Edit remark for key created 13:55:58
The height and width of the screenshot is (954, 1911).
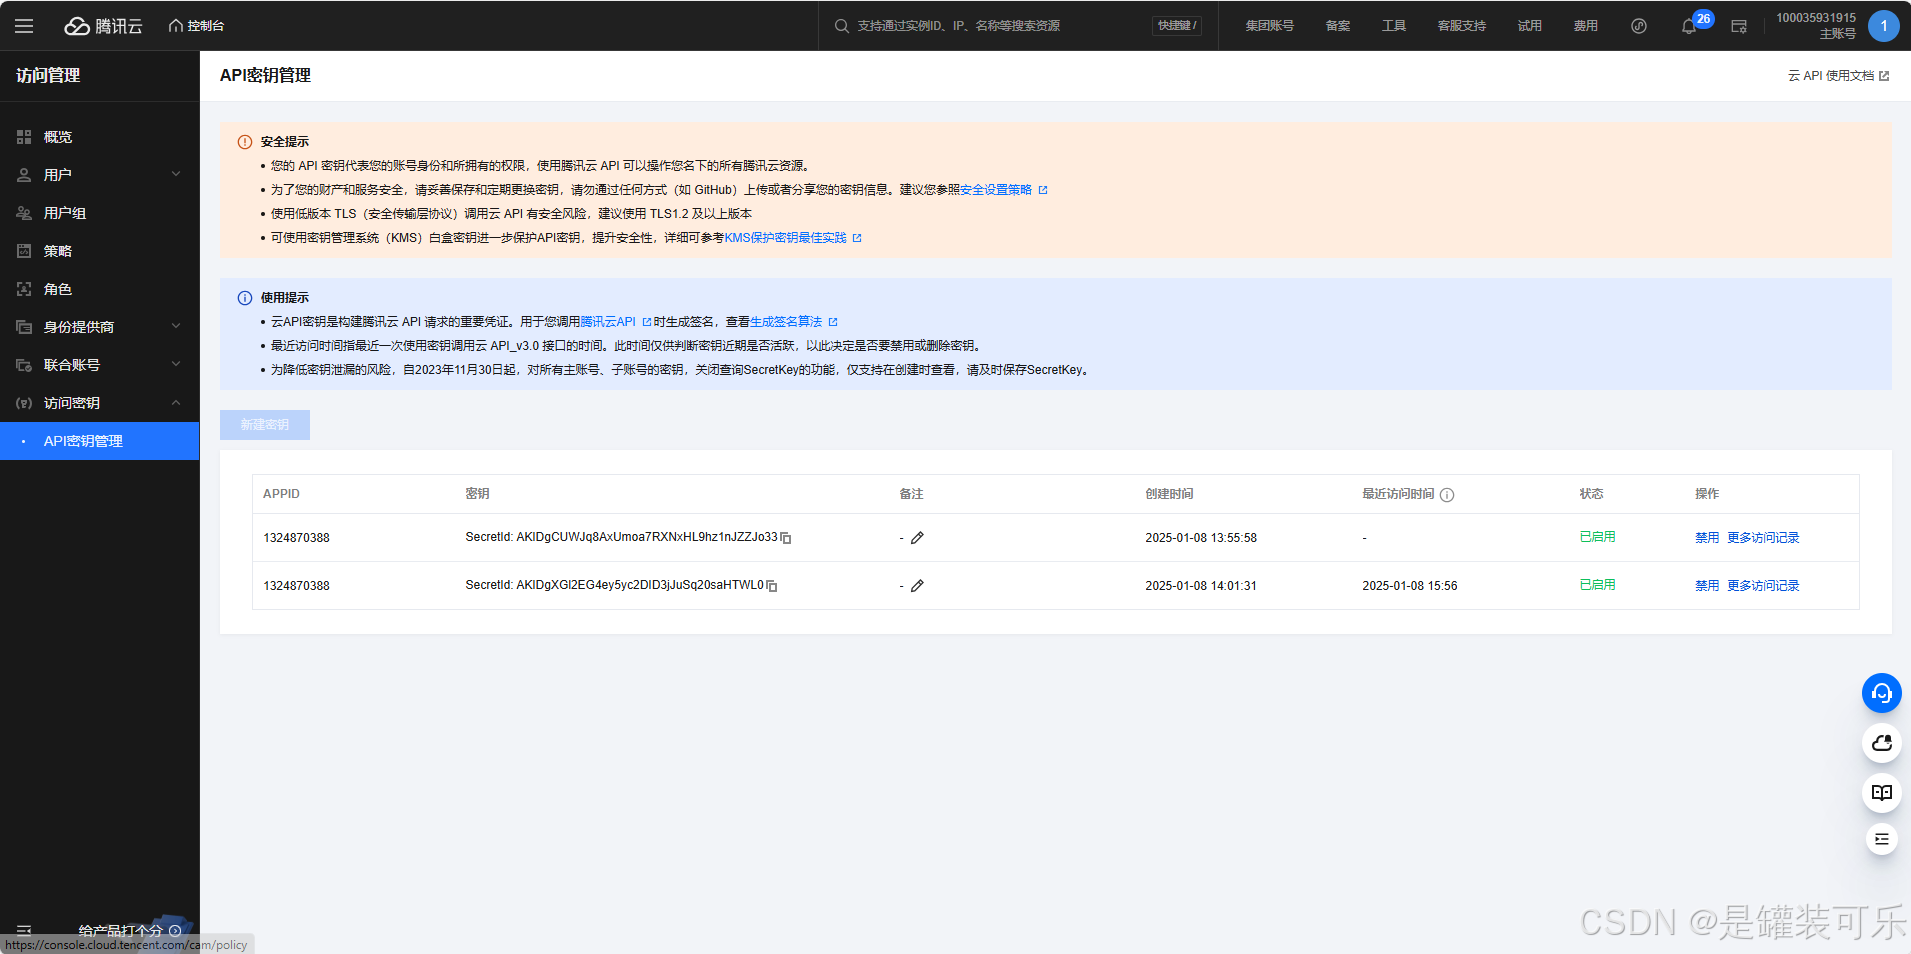917,538
